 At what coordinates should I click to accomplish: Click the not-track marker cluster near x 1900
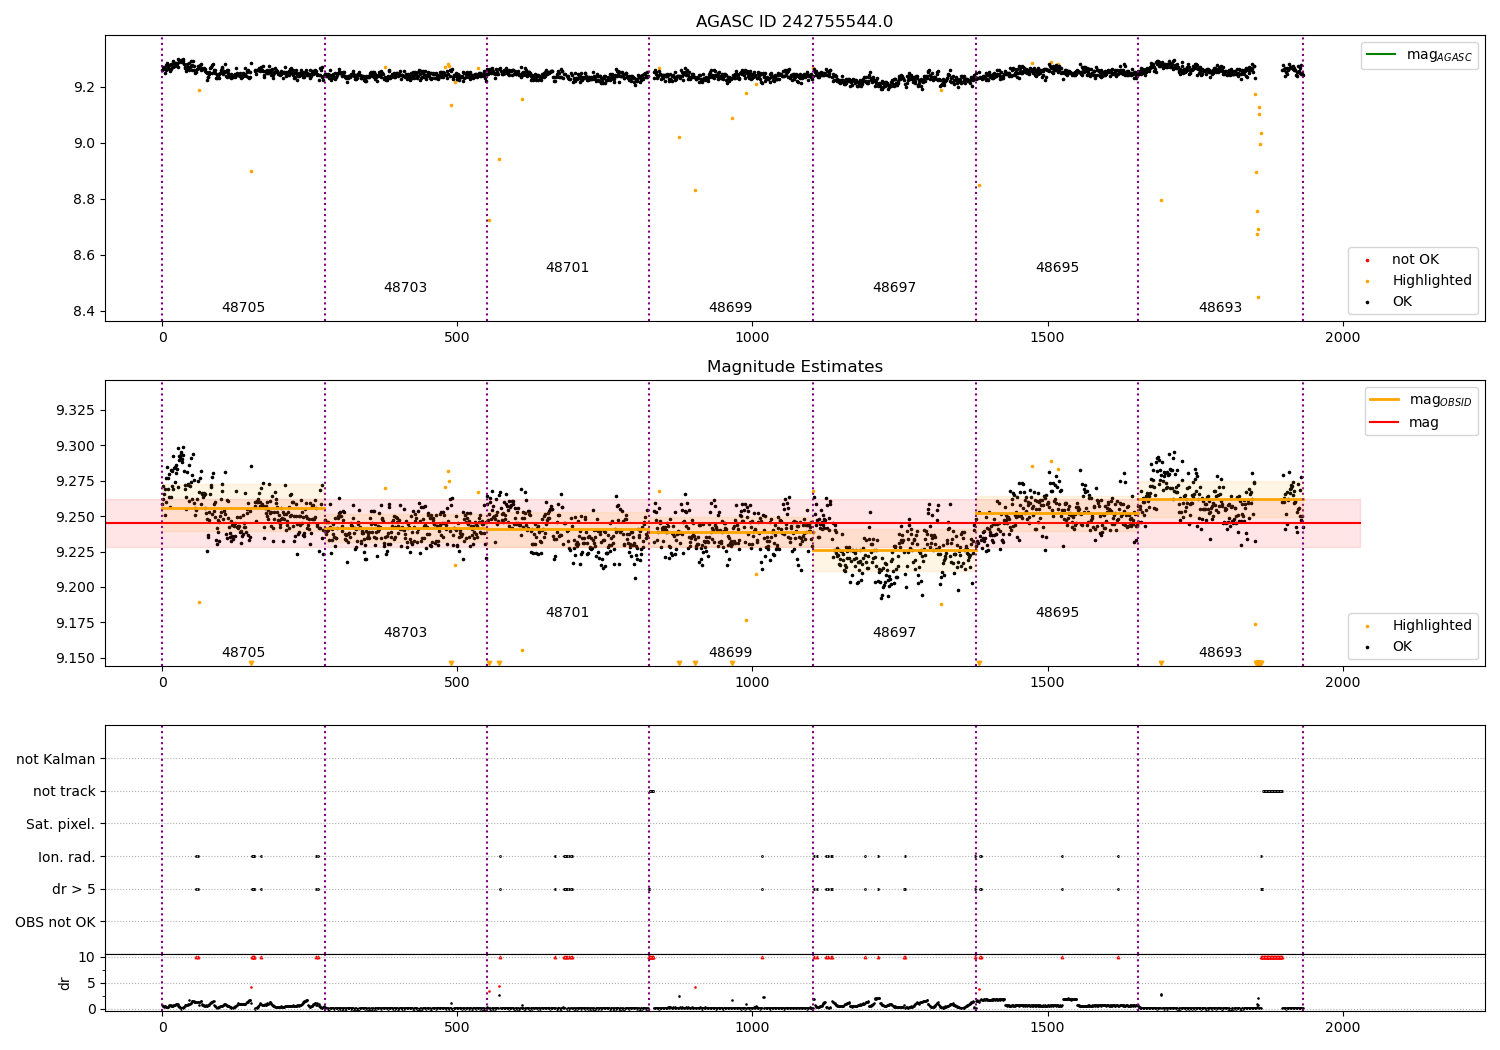point(1272,791)
